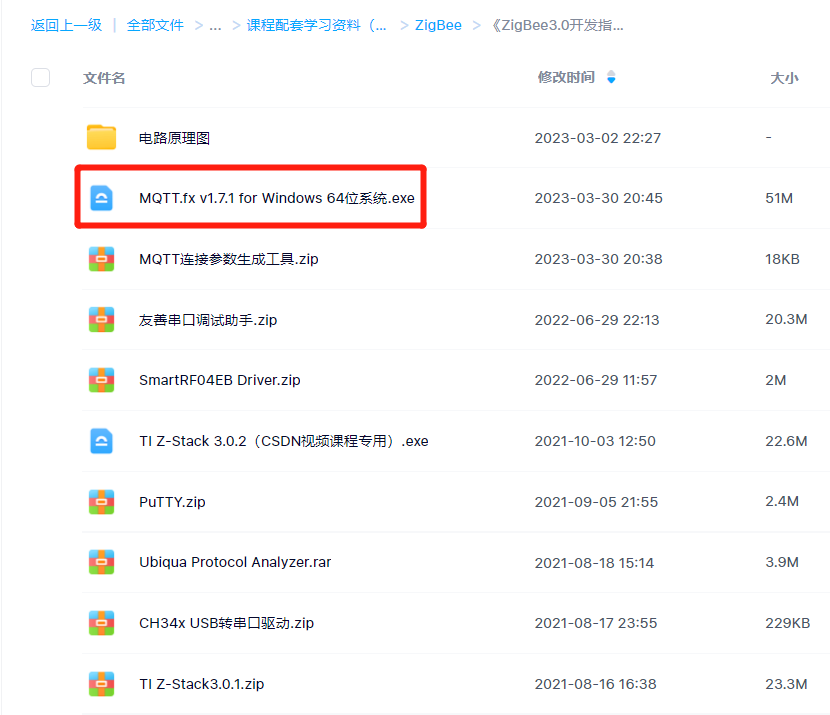Open 全部文件 from the breadcrumb
The height and width of the screenshot is (715, 830).
pyautogui.click(x=155, y=25)
